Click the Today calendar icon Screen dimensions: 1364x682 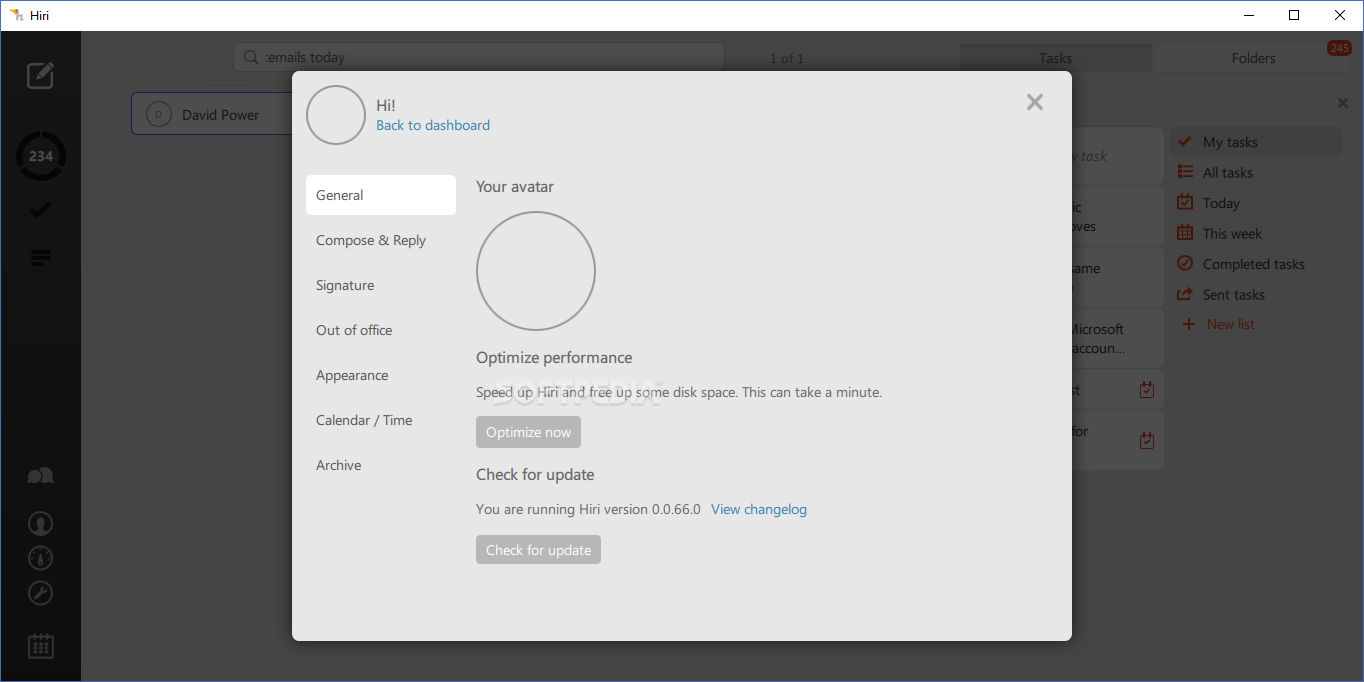[x=1185, y=202]
